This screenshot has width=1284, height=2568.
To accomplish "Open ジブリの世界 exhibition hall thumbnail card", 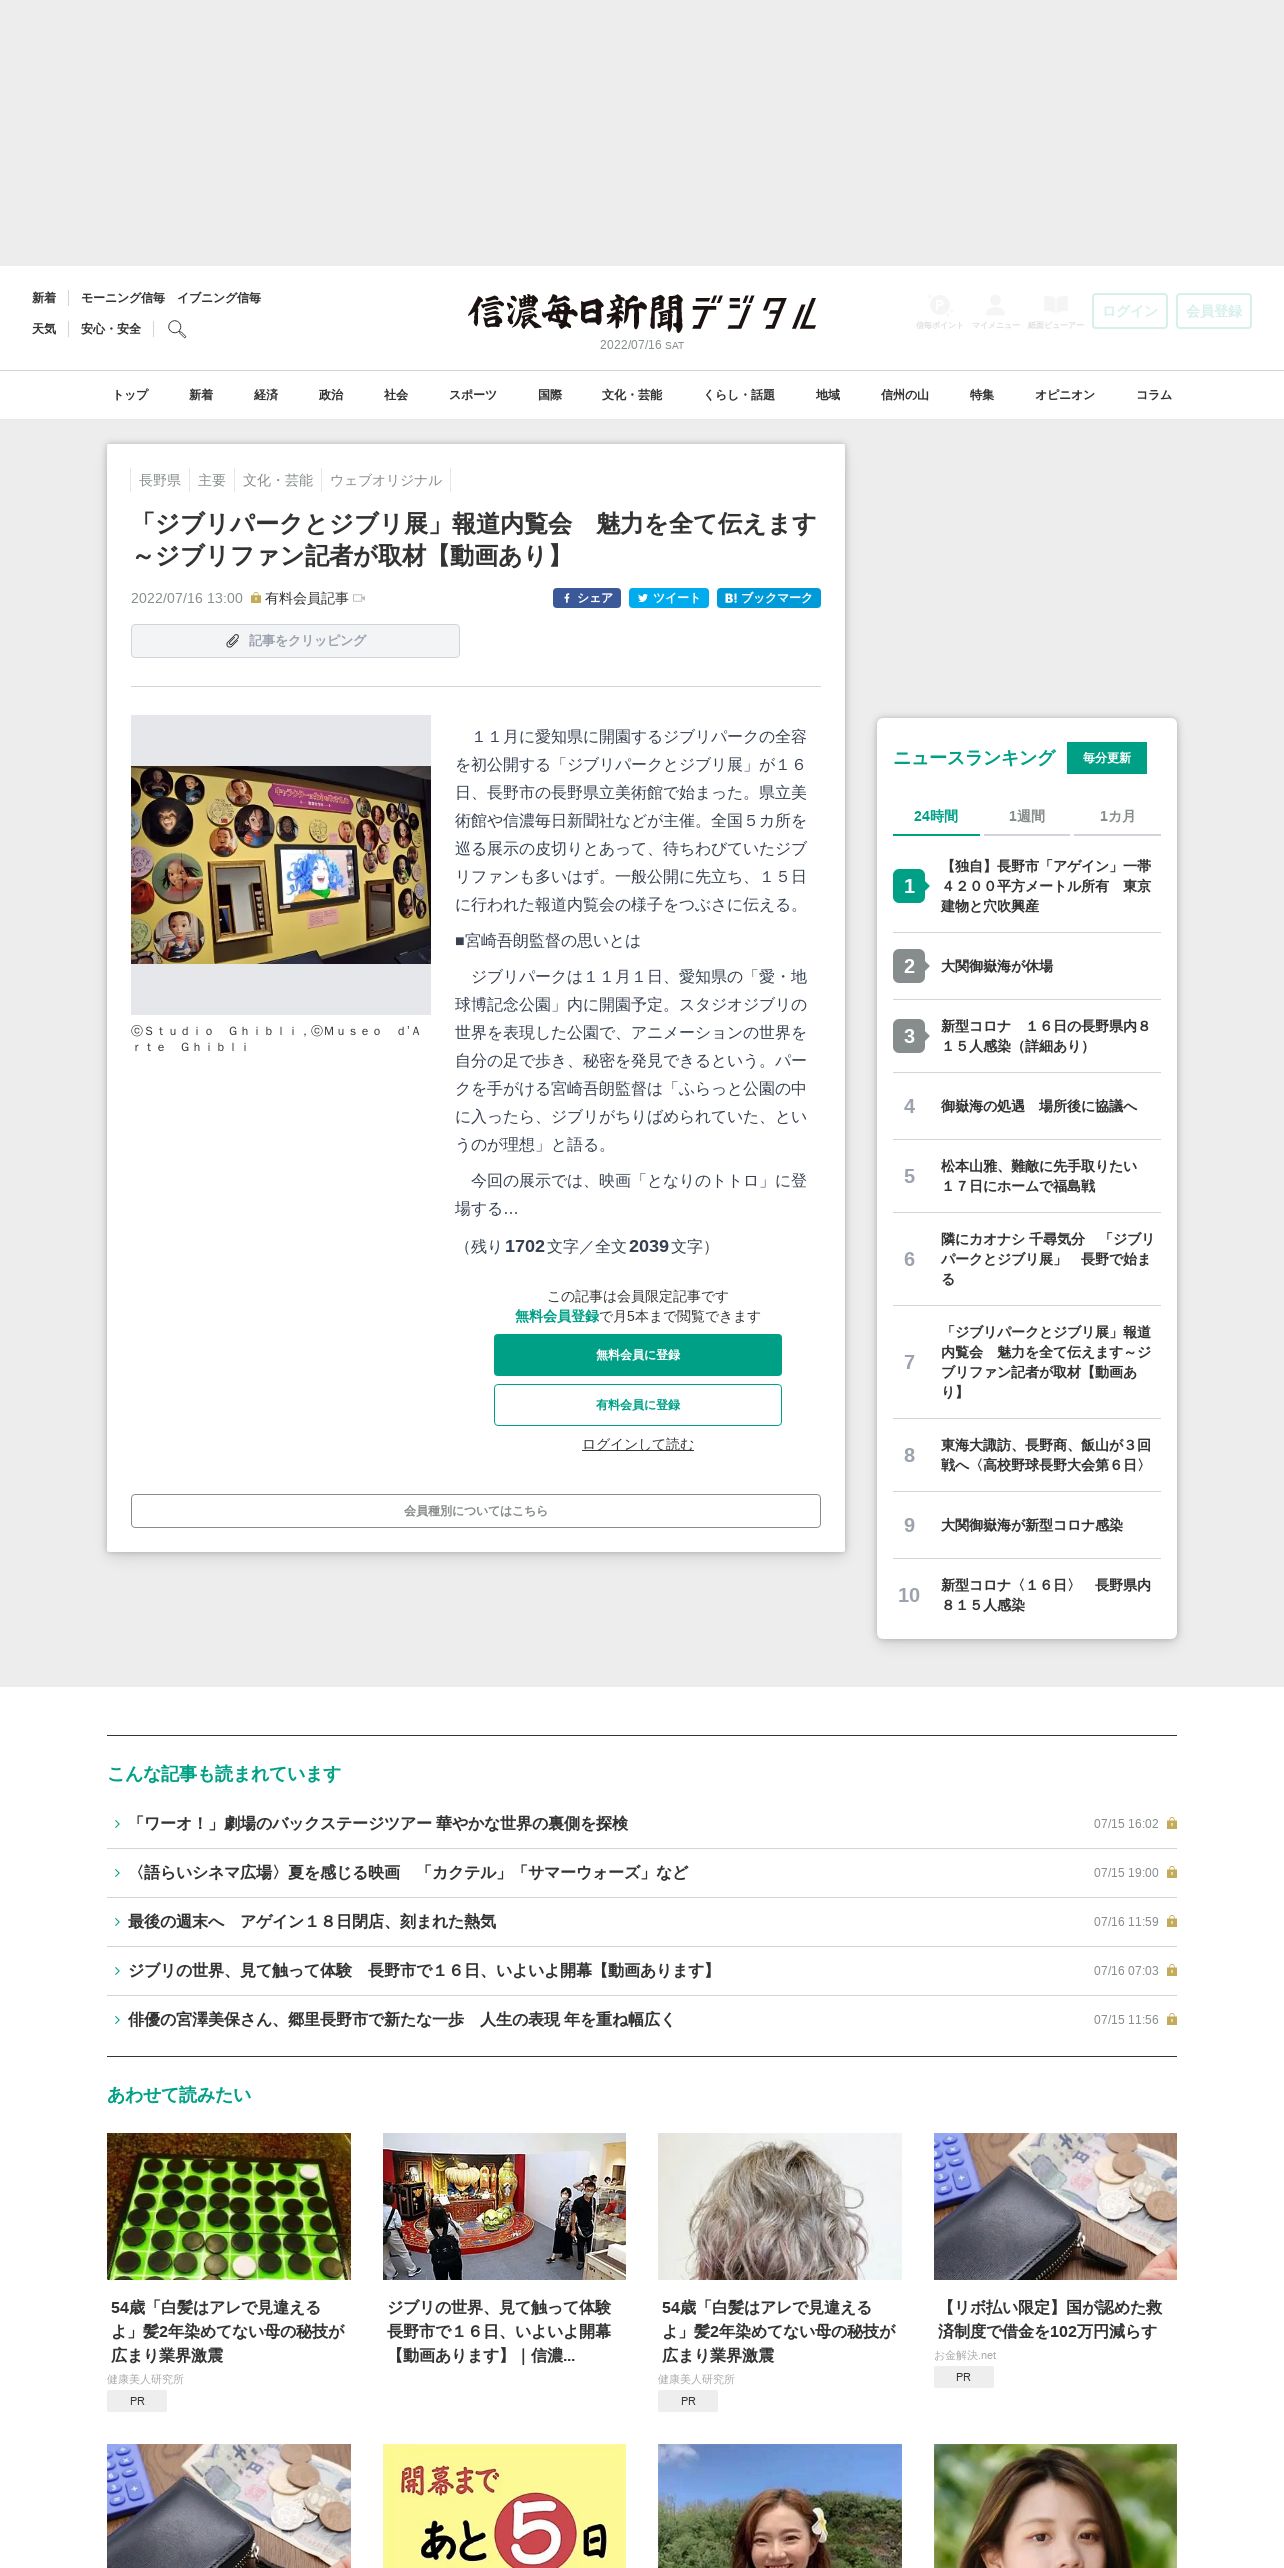I will (504, 2207).
